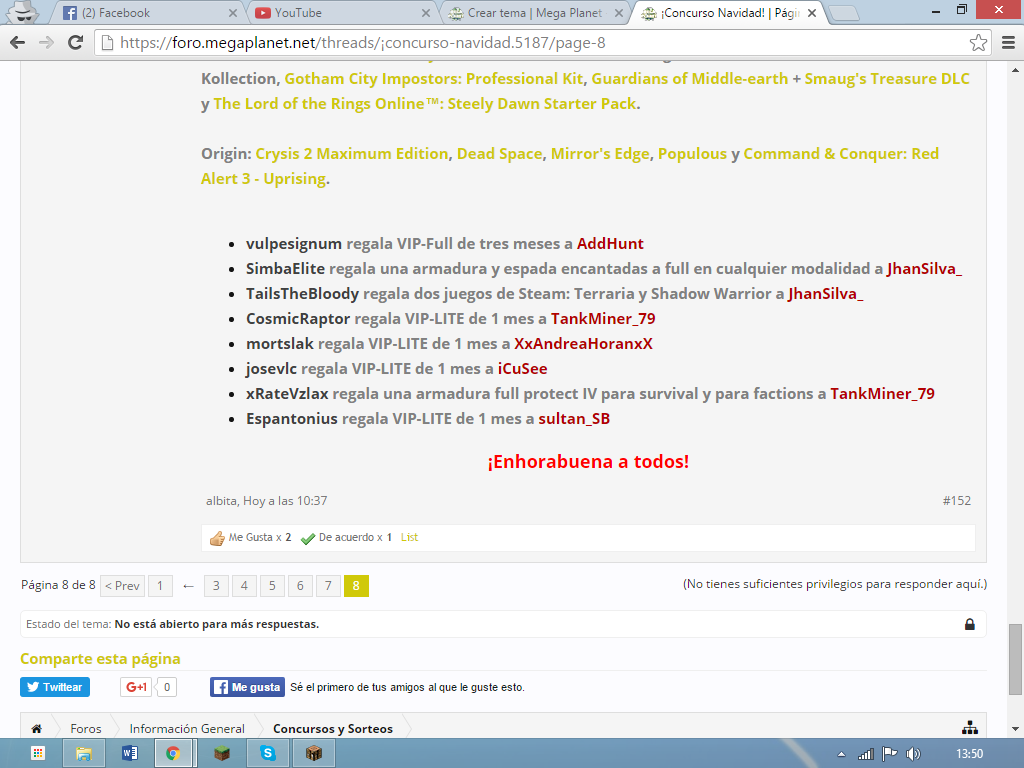This screenshot has width=1024, height=768.
Task: Go to page 3
Action: coord(216,586)
